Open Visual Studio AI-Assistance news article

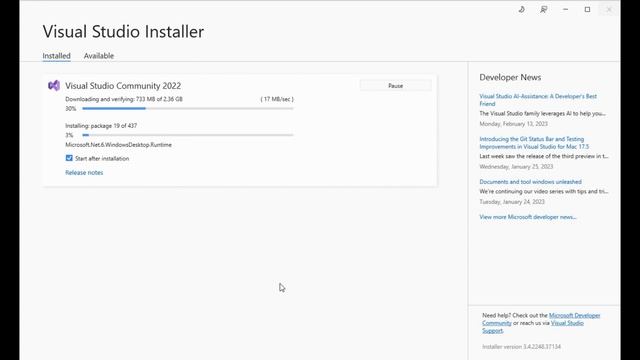[538, 100]
